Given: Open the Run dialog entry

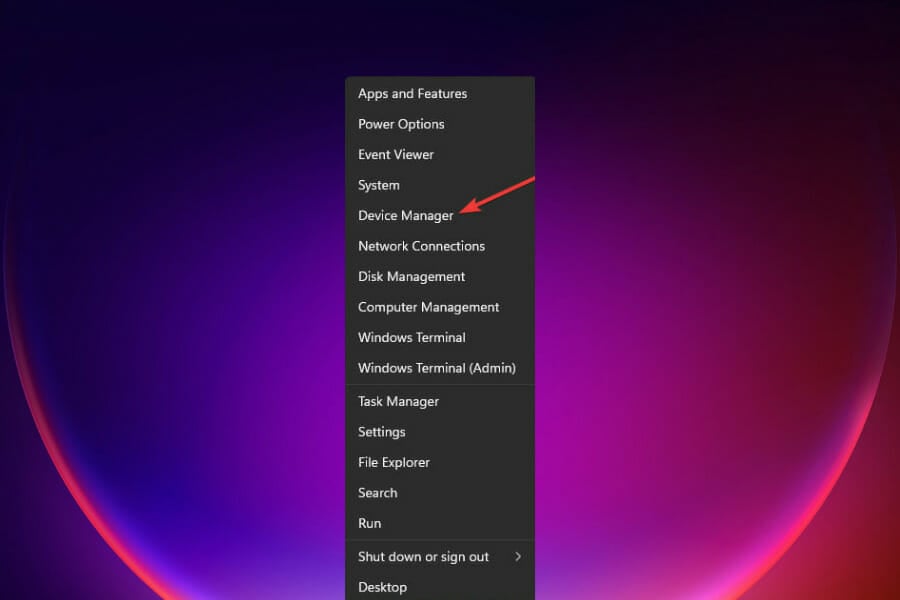Looking at the screenshot, I should click(440, 523).
